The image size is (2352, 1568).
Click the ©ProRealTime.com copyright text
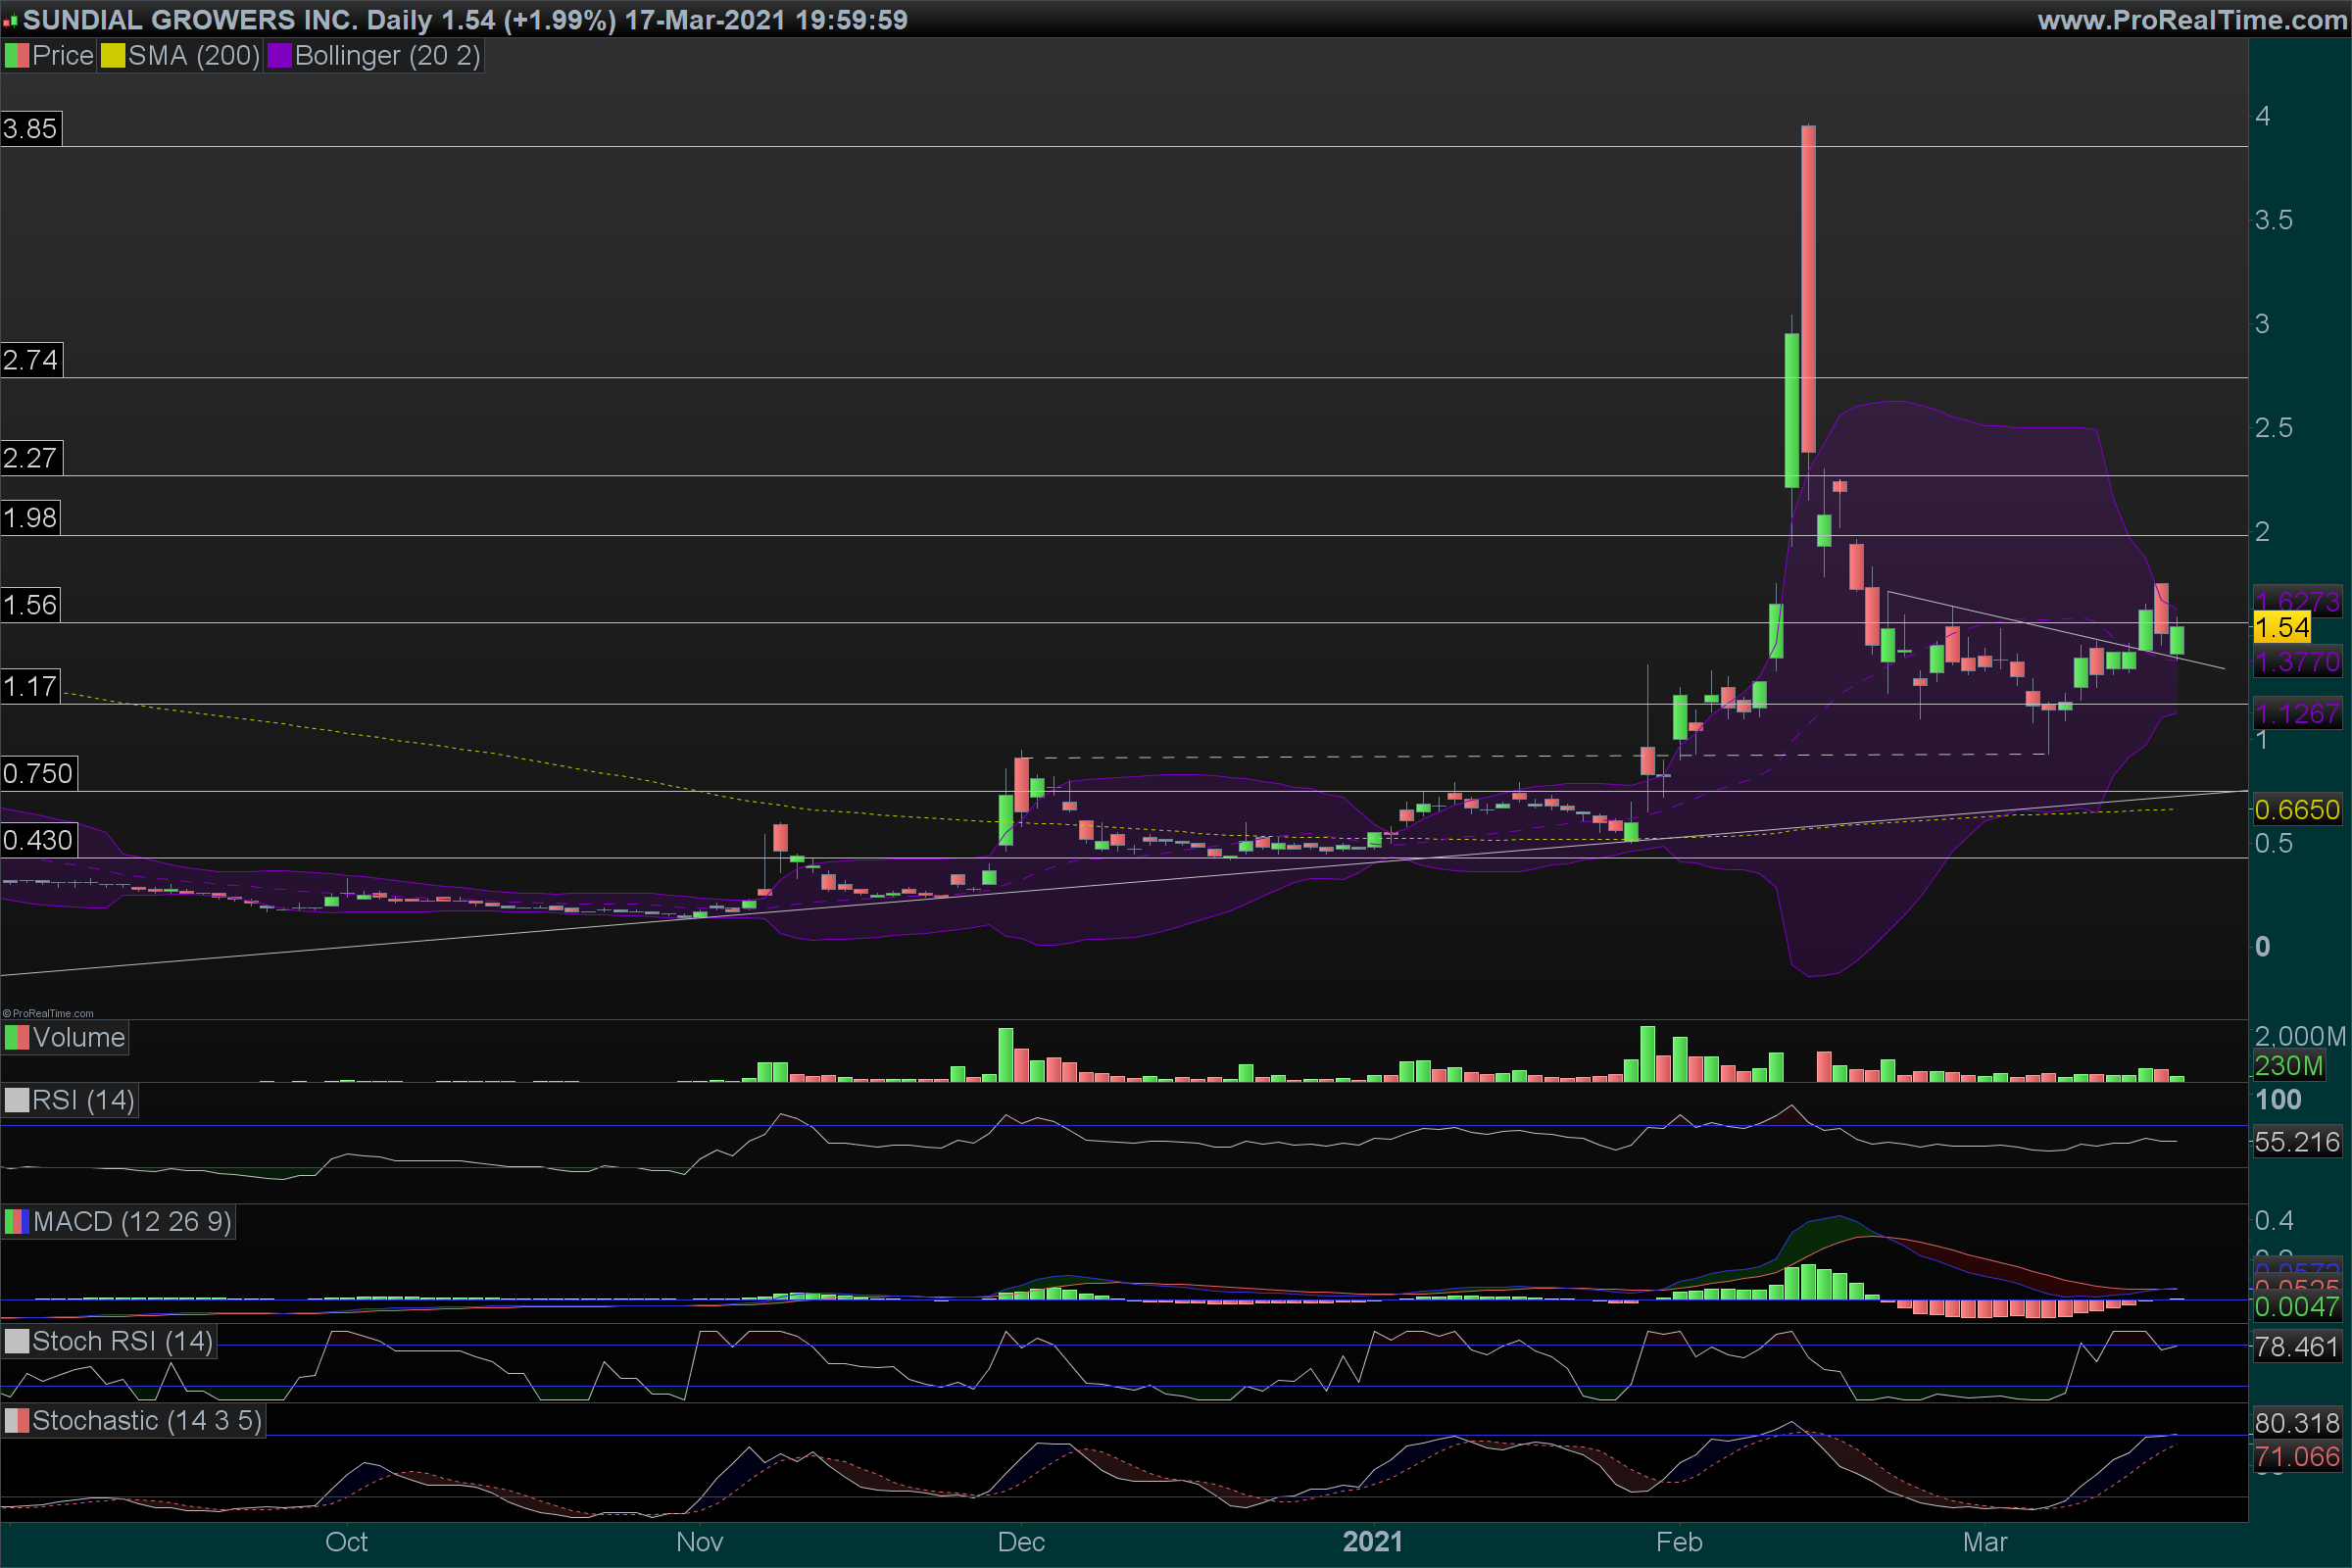pos(48,1013)
